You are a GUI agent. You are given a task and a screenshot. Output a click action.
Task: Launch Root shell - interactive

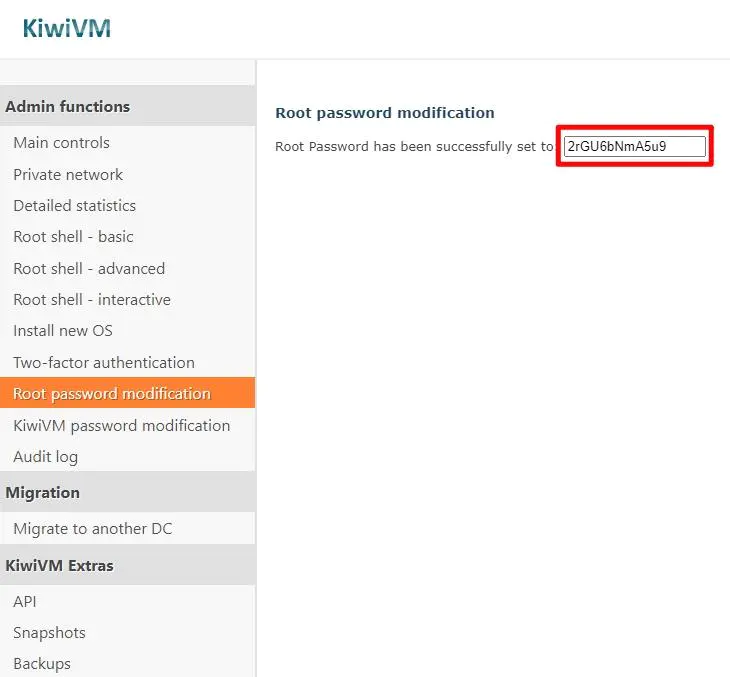point(92,300)
